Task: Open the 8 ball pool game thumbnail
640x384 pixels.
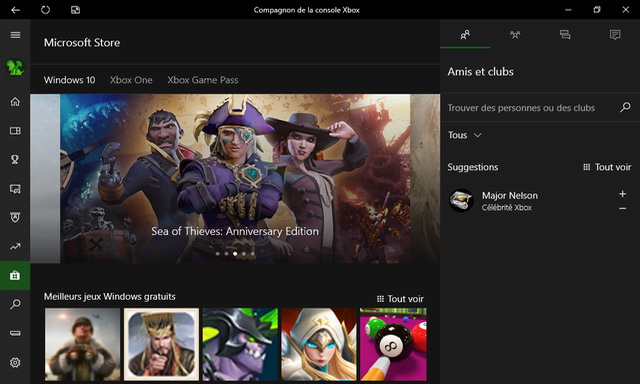Action: (x=393, y=344)
